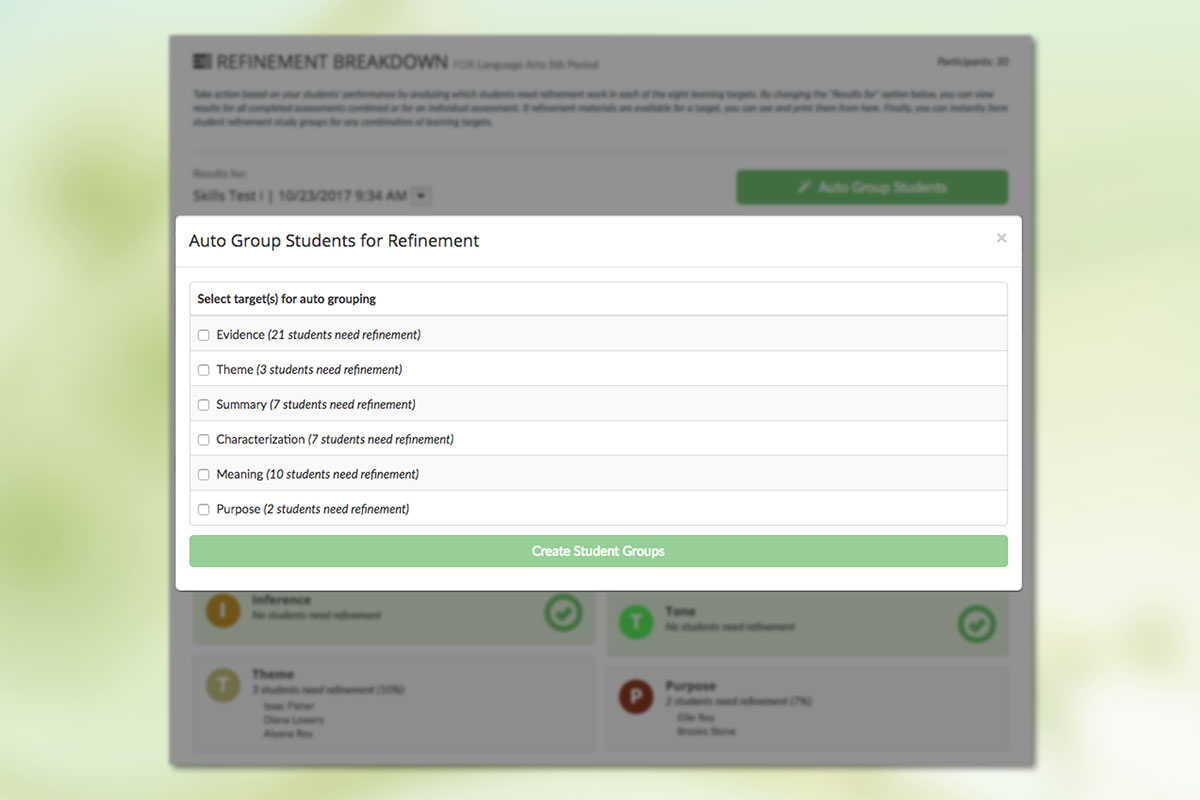Click student name Diana Lowery
Viewport: 1200px width, 800px height.
295,719
